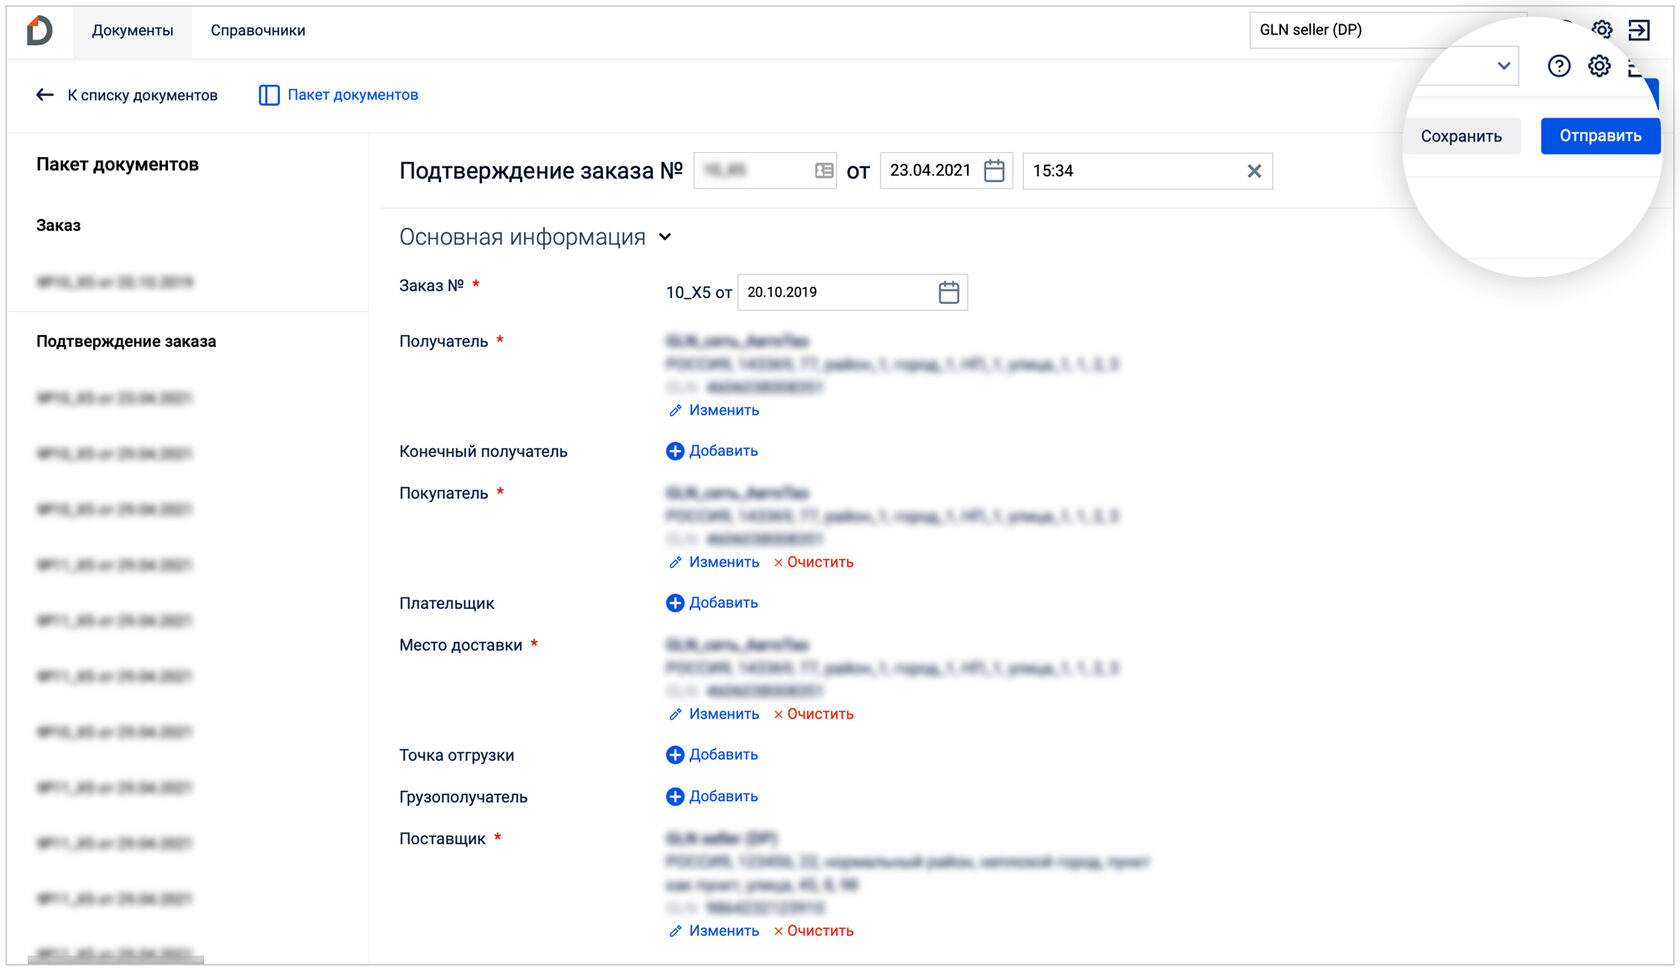Click the Сохранить button

pyautogui.click(x=1461, y=136)
